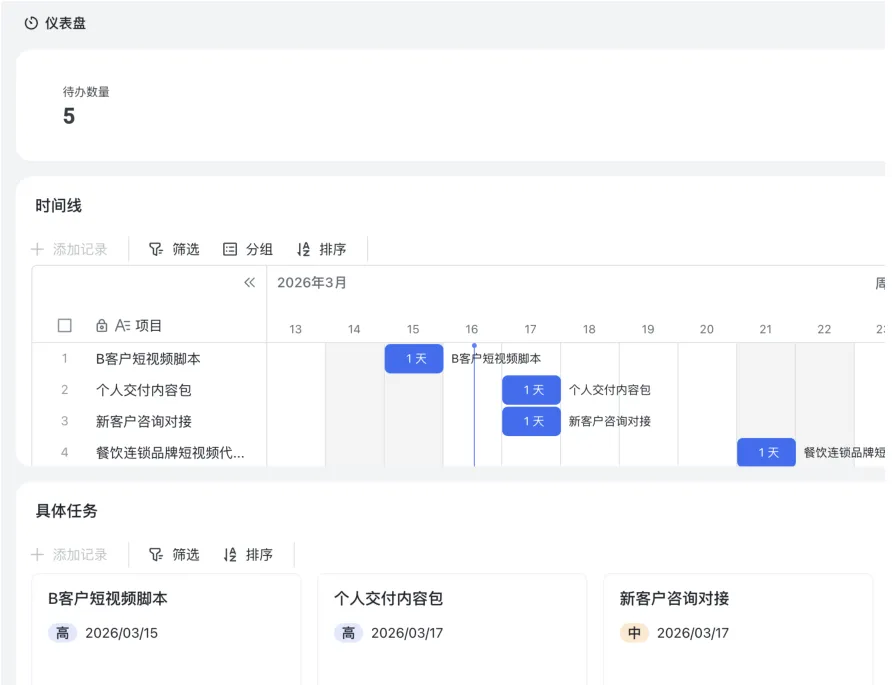892x685 pixels.
Task: Select row 2, 个人交付内容包, in the project list
Action: pos(149,390)
